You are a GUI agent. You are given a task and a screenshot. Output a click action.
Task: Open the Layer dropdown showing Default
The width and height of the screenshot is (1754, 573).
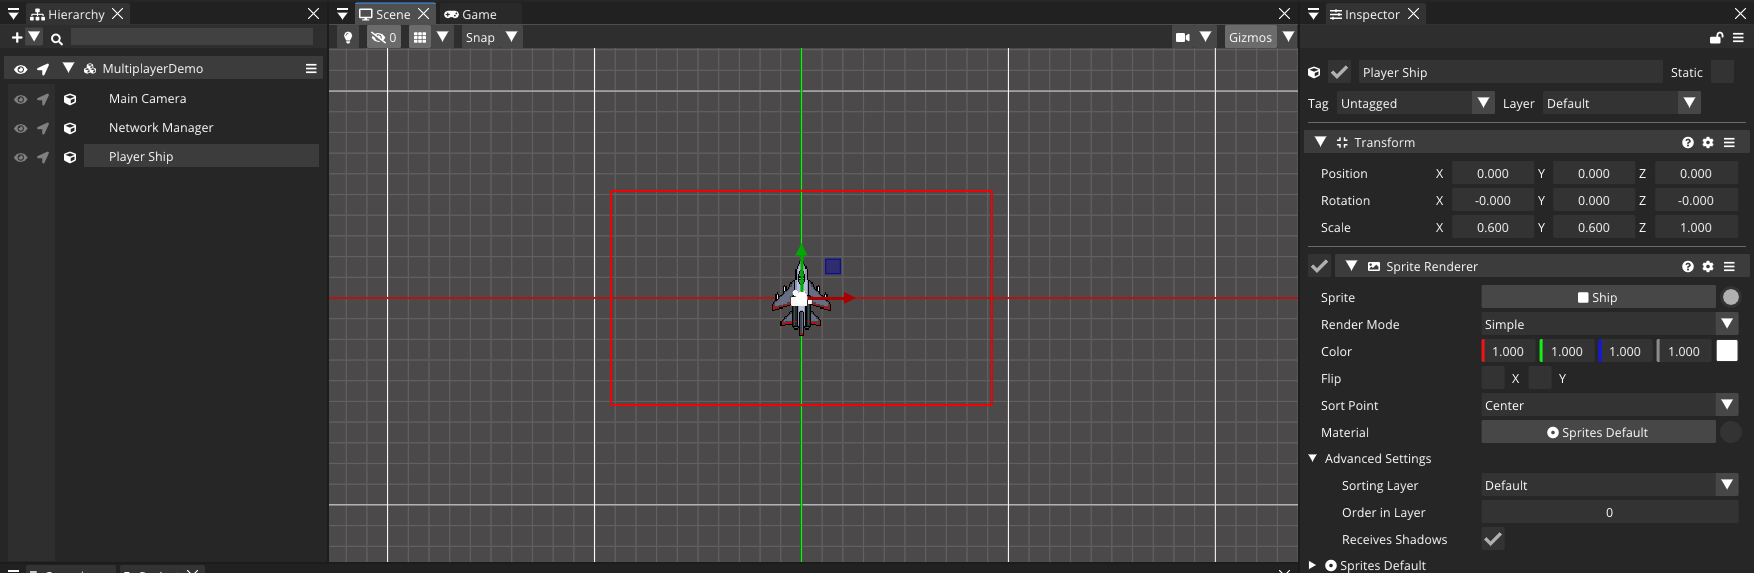click(x=1621, y=103)
